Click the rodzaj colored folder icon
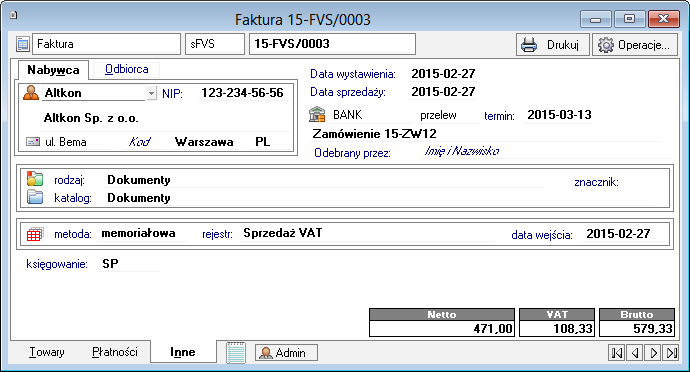Screen dimensions: 690x372 tap(35, 179)
